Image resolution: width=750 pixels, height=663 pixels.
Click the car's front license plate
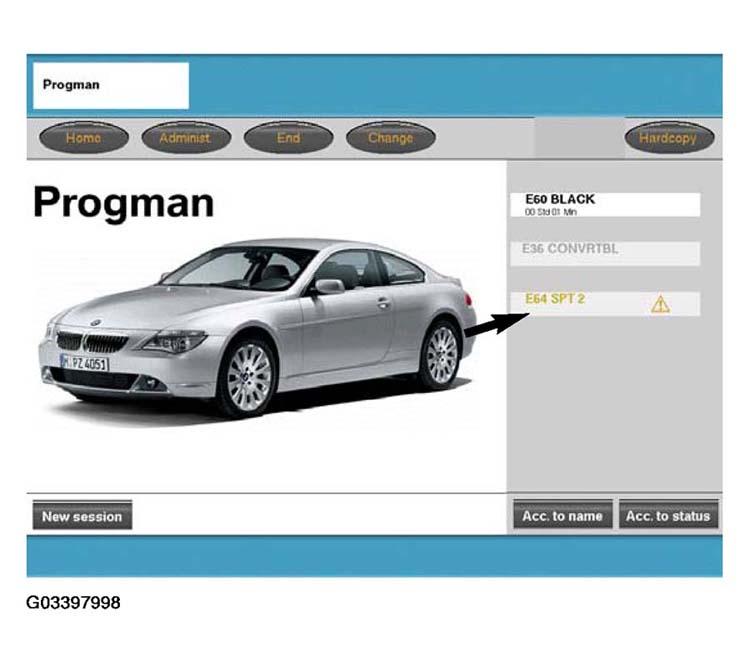click(x=85, y=362)
